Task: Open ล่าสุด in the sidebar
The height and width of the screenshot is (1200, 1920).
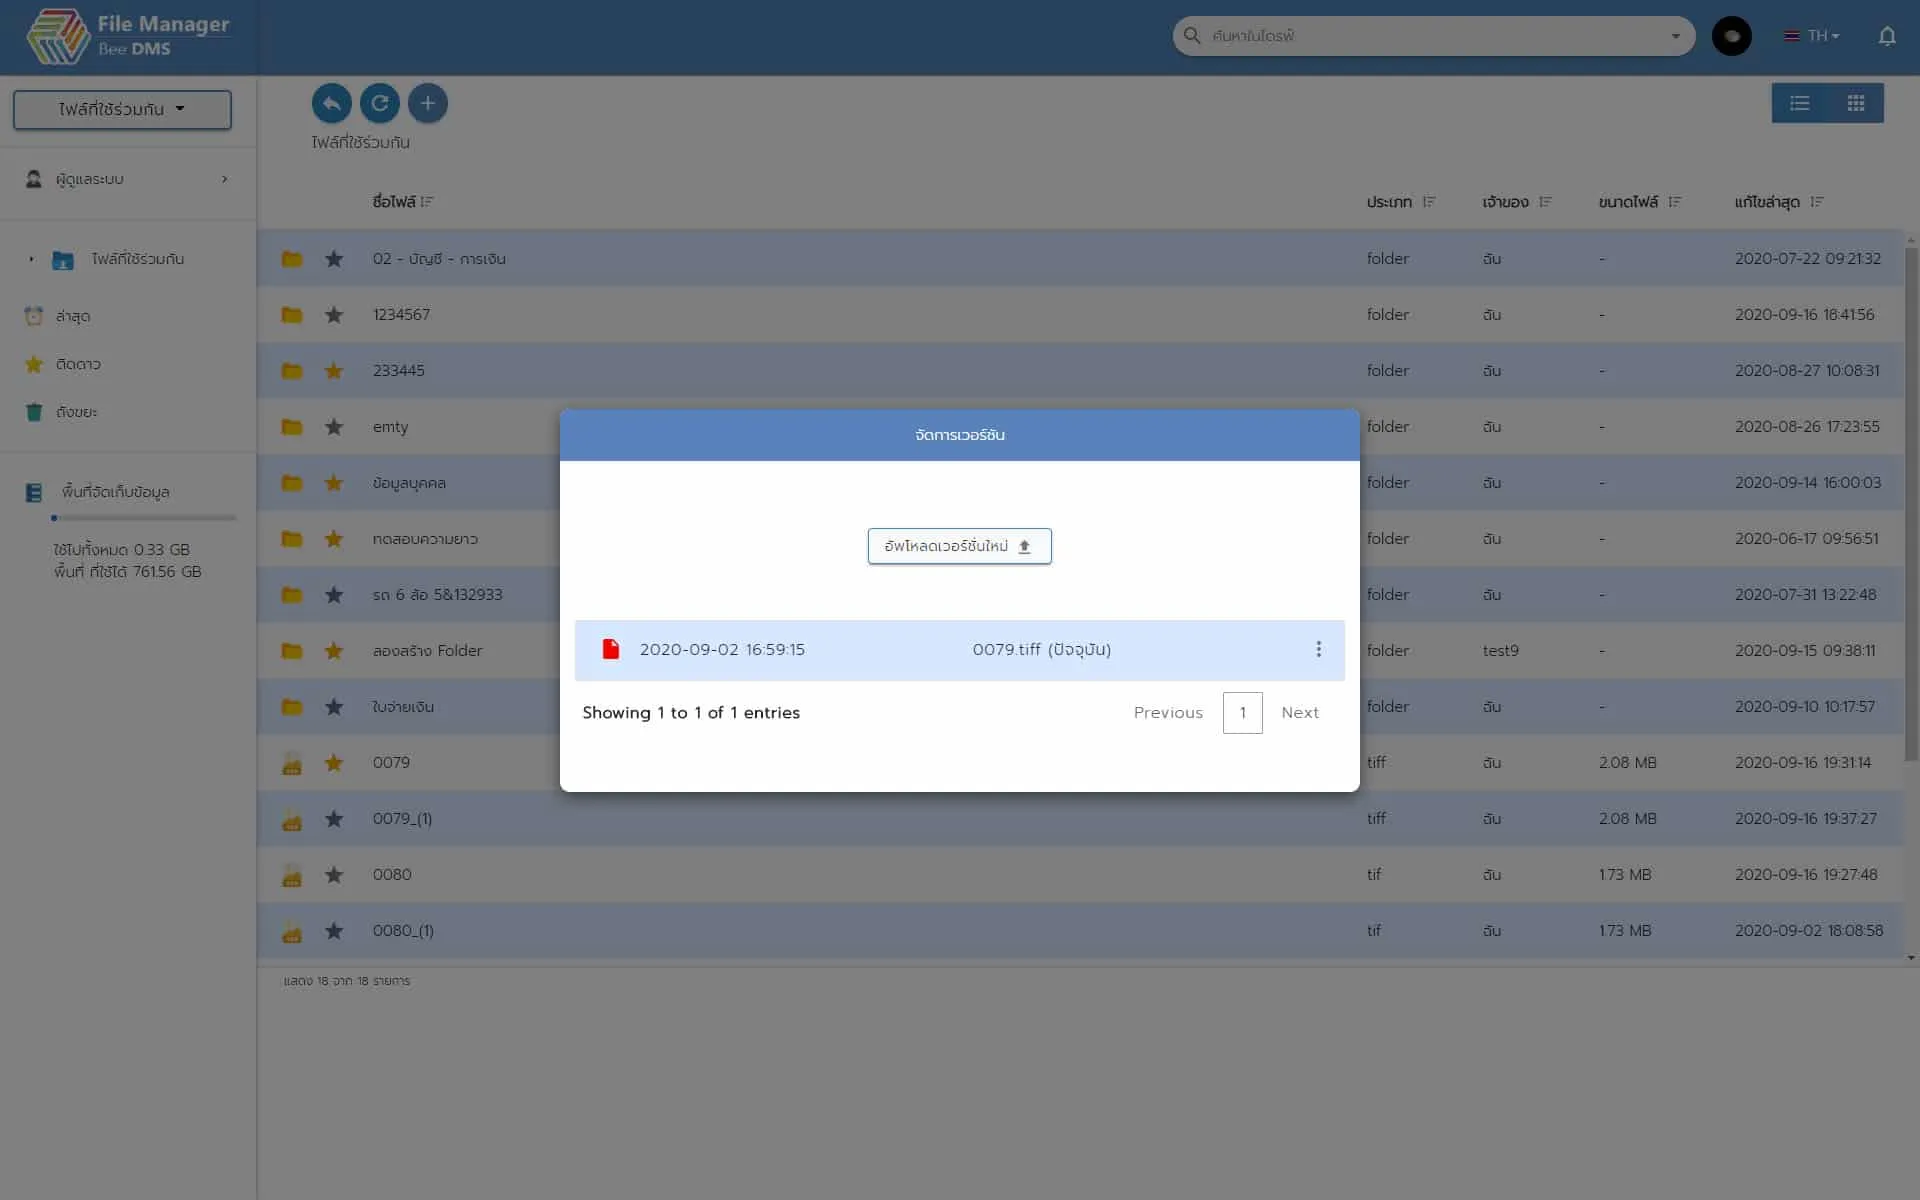Action: 73,316
